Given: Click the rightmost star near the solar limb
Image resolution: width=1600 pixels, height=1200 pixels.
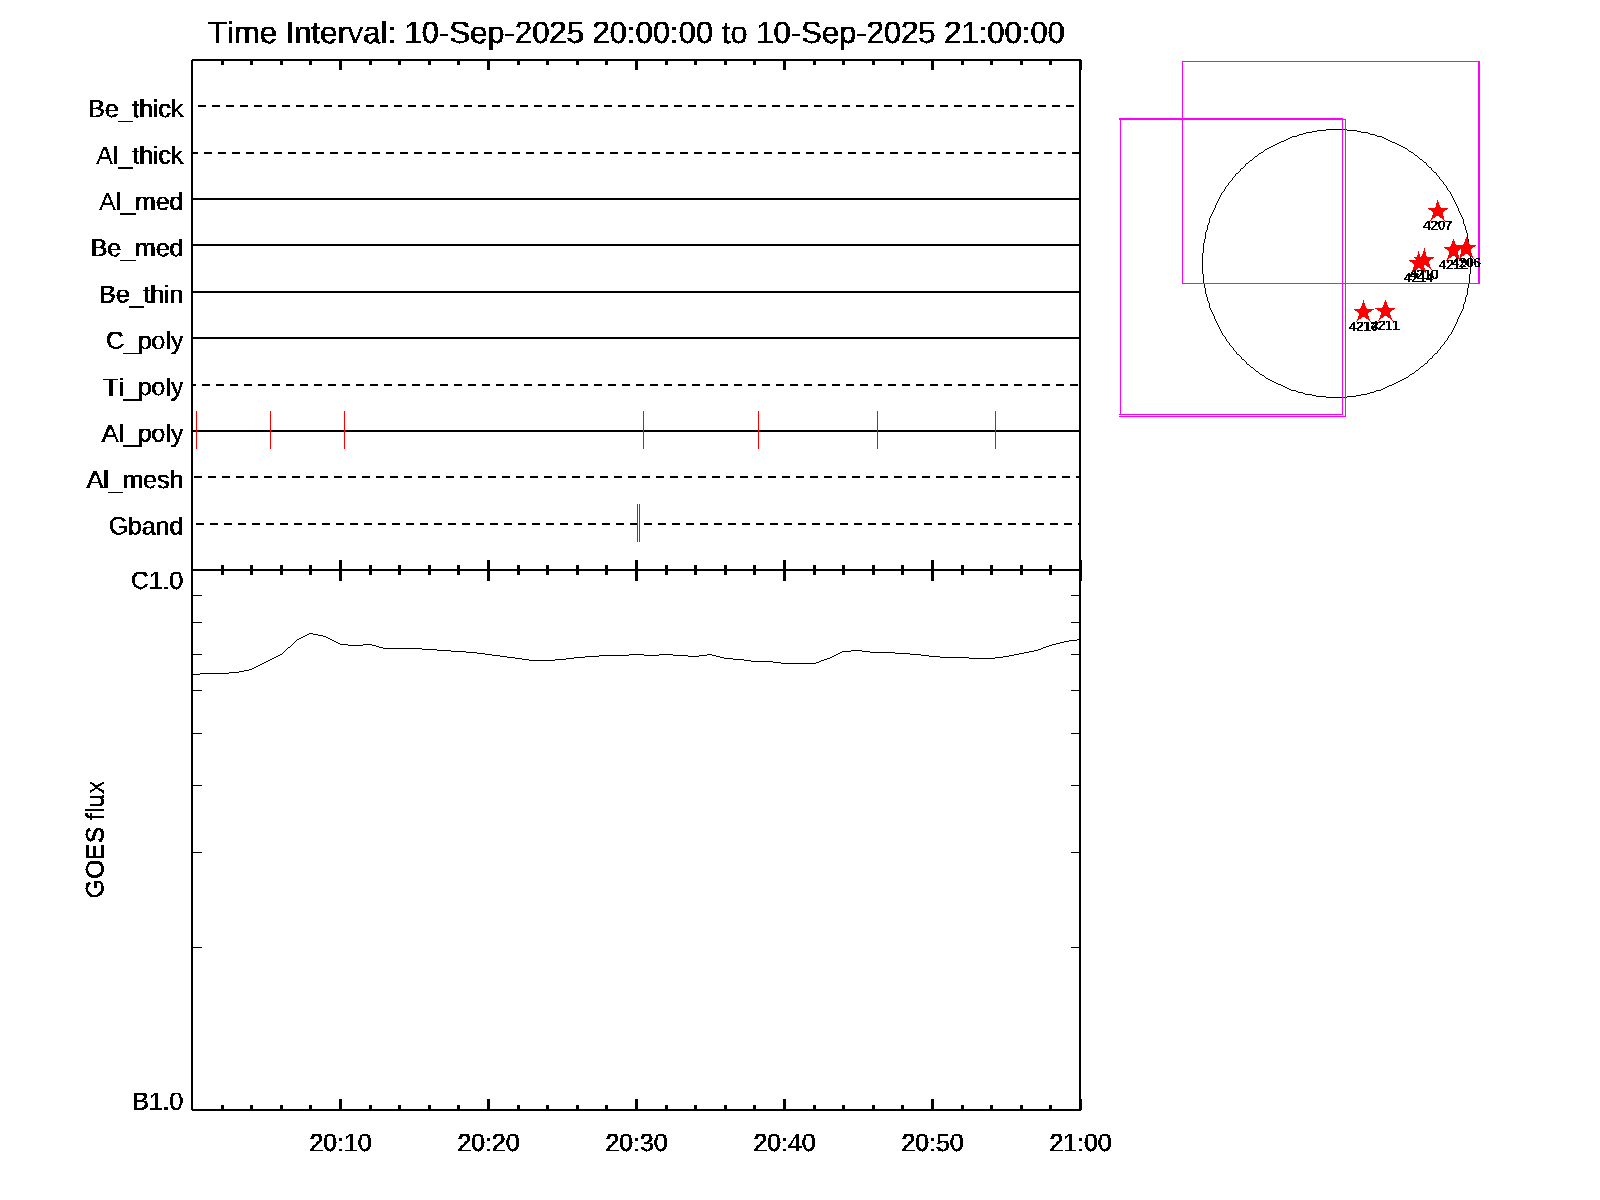Looking at the screenshot, I should point(1466,248).
